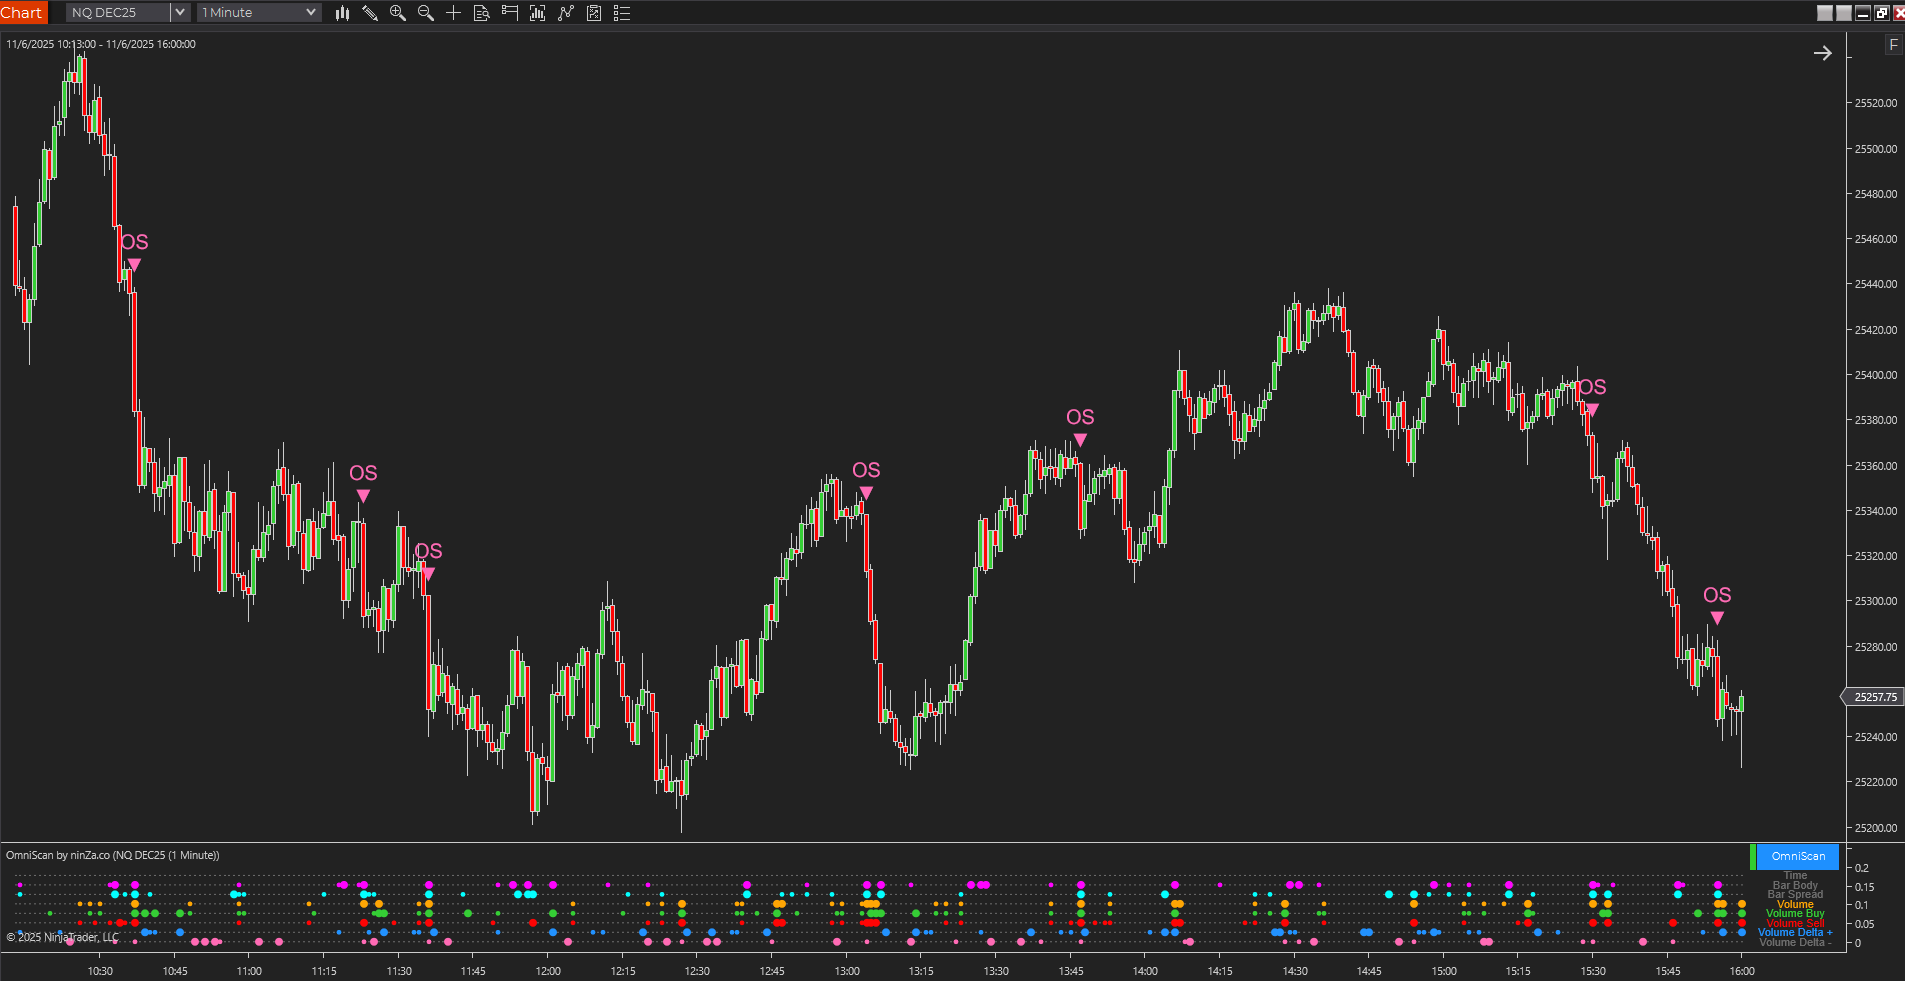Activate the crosshair cursor tool

click(453, 13)
